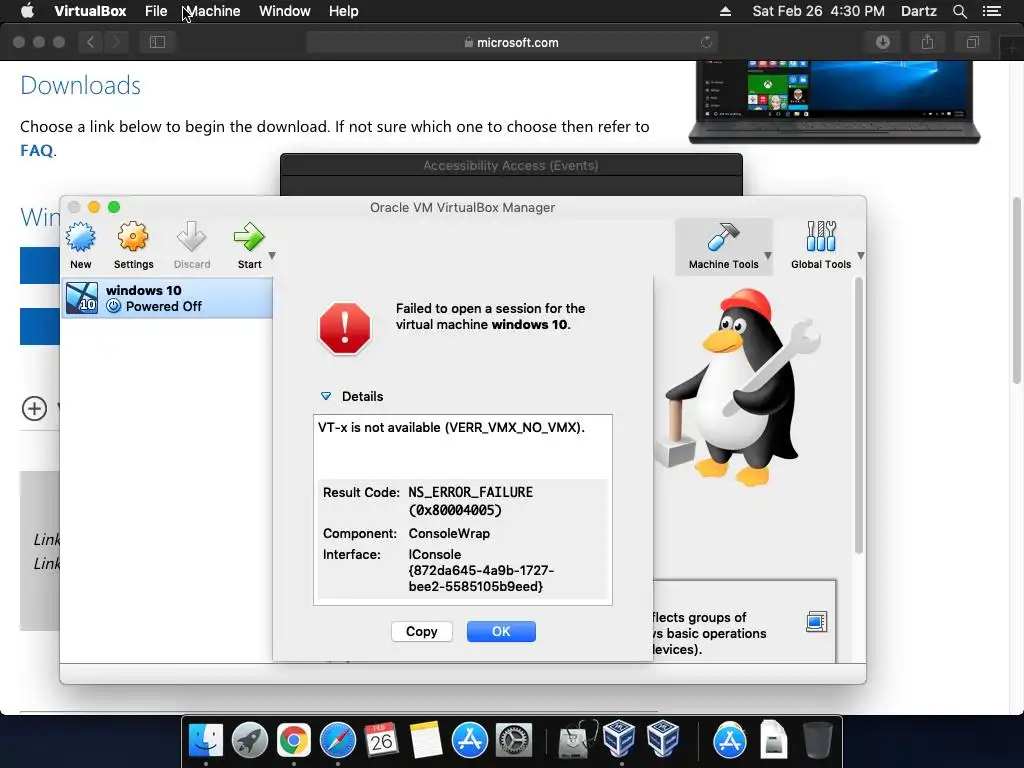
Task: Click the Accessibility Access (Events) window title
Action: (x=511, y=166)
